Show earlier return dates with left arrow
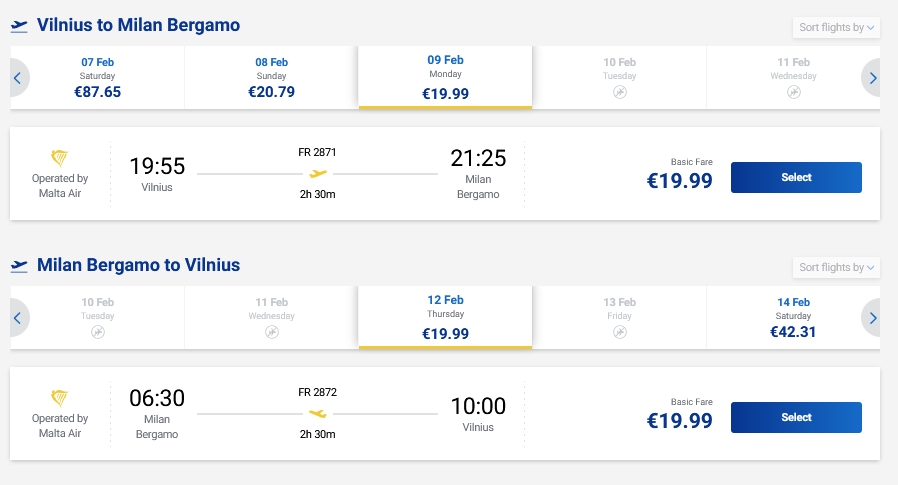This screenshot has width=898, height=485. [x=18, y=318]
